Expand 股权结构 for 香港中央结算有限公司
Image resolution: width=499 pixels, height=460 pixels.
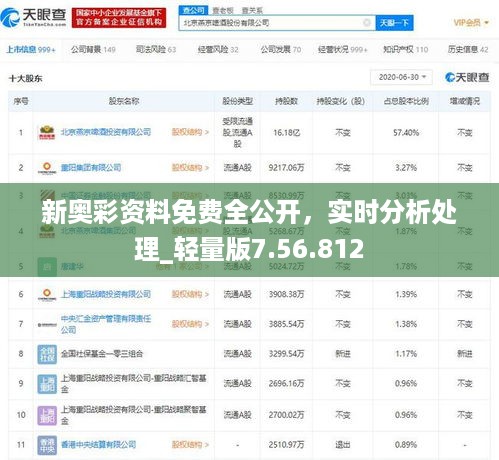pyautogui.click(x=190, y=444)
